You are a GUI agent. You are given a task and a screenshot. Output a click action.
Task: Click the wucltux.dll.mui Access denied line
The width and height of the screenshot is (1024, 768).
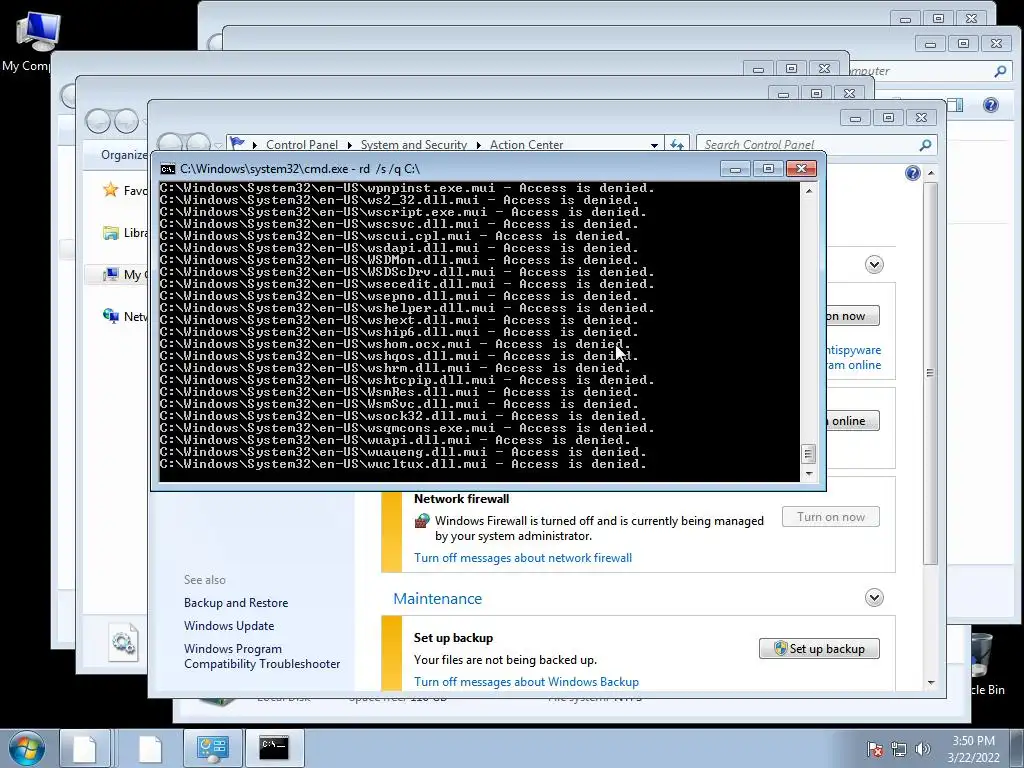pos(403,464)
